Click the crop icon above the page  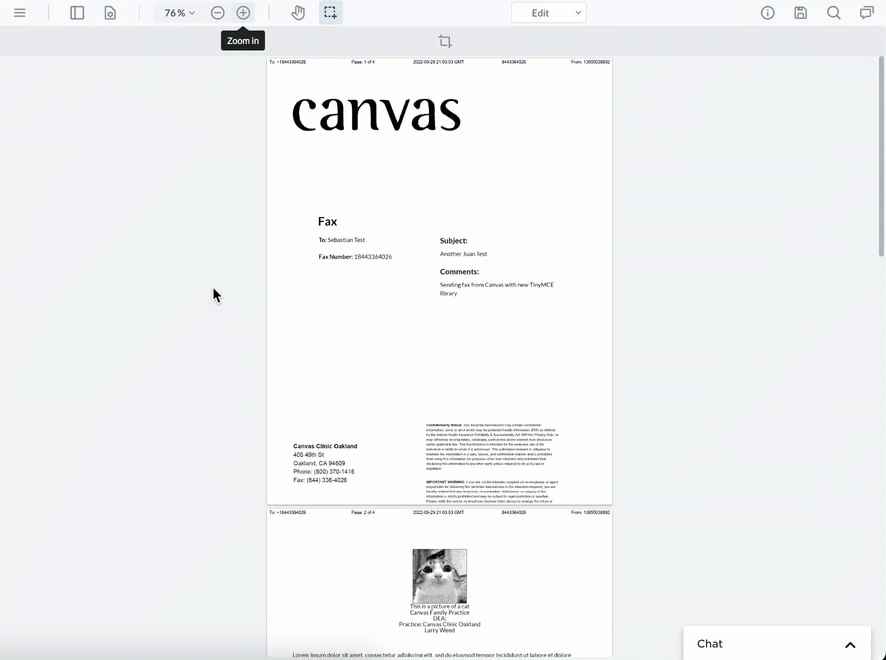point(444,41)
